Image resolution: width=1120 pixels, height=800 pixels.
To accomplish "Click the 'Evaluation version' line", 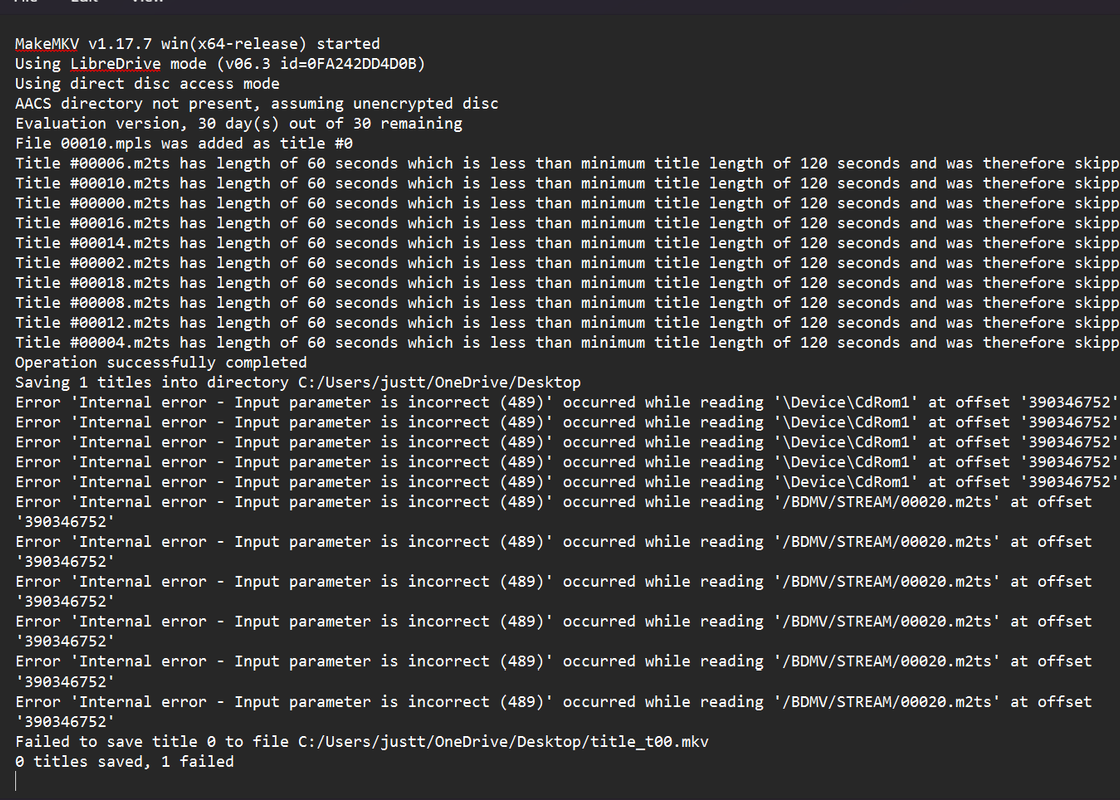I will pos(239,124).
